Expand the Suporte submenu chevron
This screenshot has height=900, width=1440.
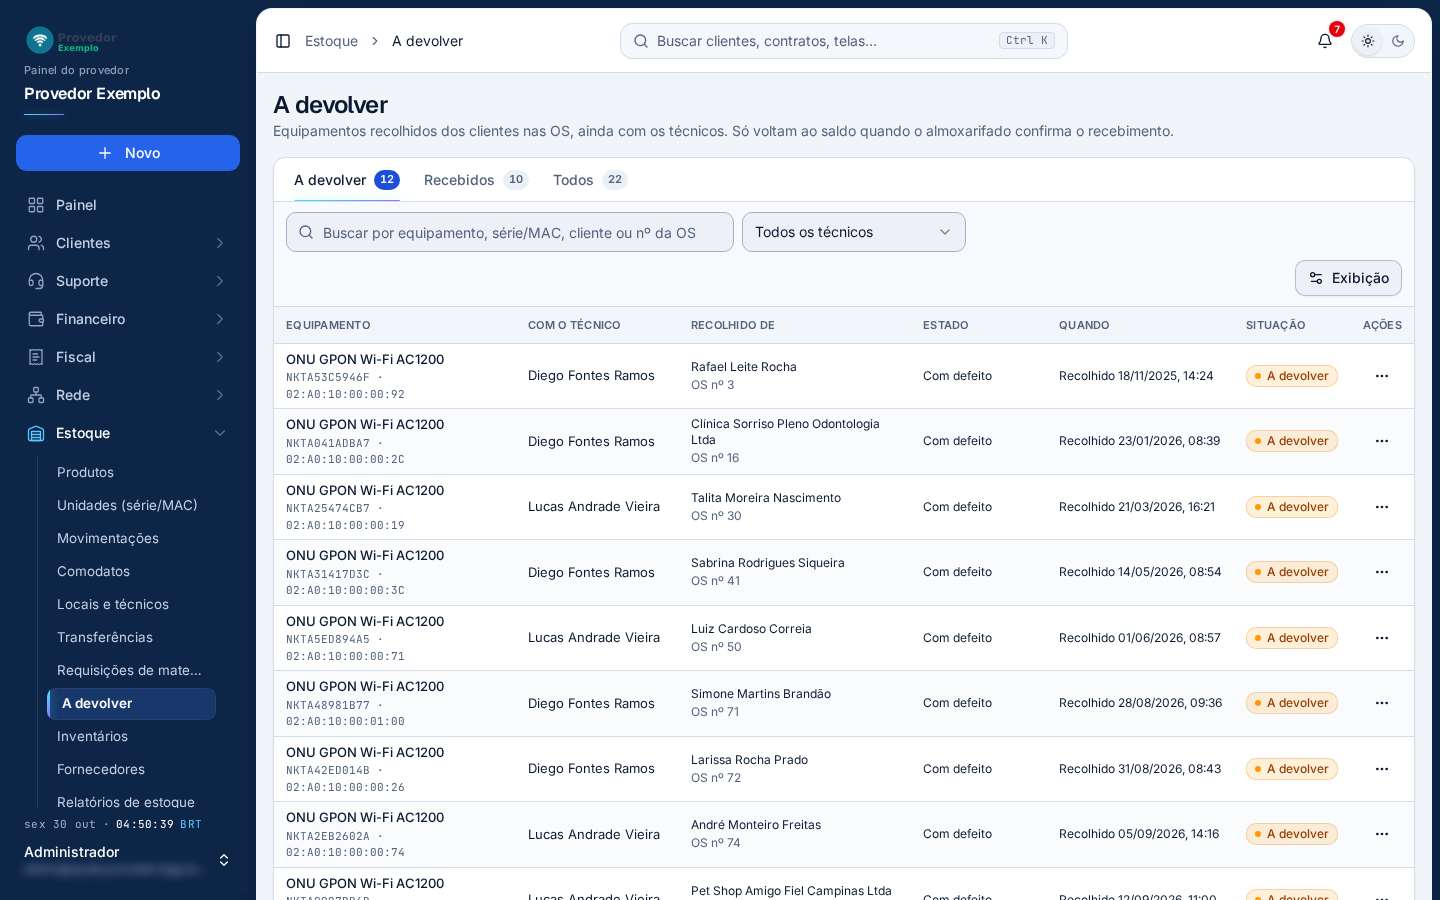point(220,281)
